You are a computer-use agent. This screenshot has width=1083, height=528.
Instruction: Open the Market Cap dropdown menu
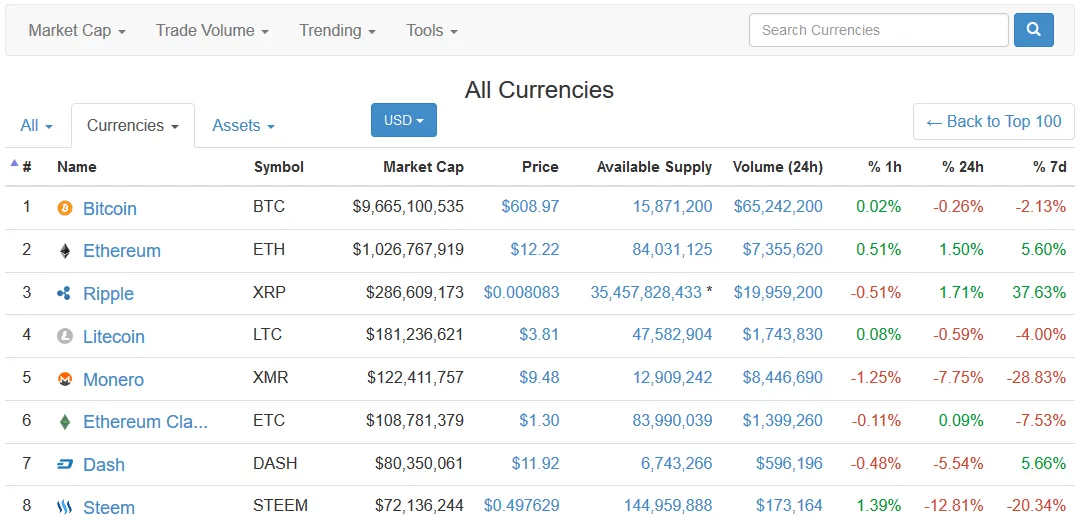77,30
